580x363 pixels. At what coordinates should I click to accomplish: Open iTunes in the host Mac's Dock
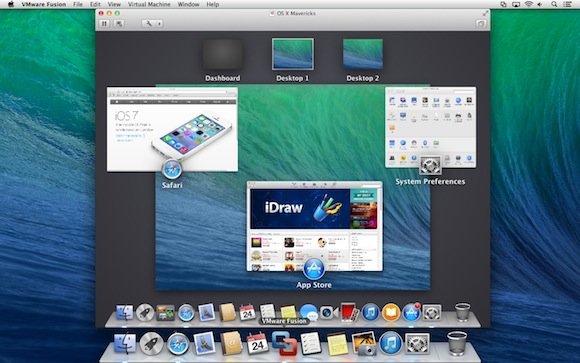(x=391, y=343)
